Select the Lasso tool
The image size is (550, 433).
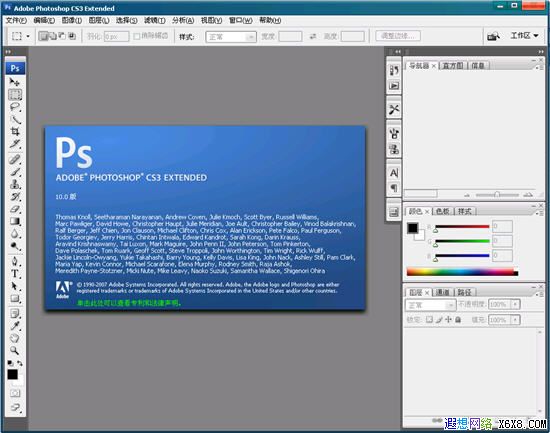[x=15, y=107]
